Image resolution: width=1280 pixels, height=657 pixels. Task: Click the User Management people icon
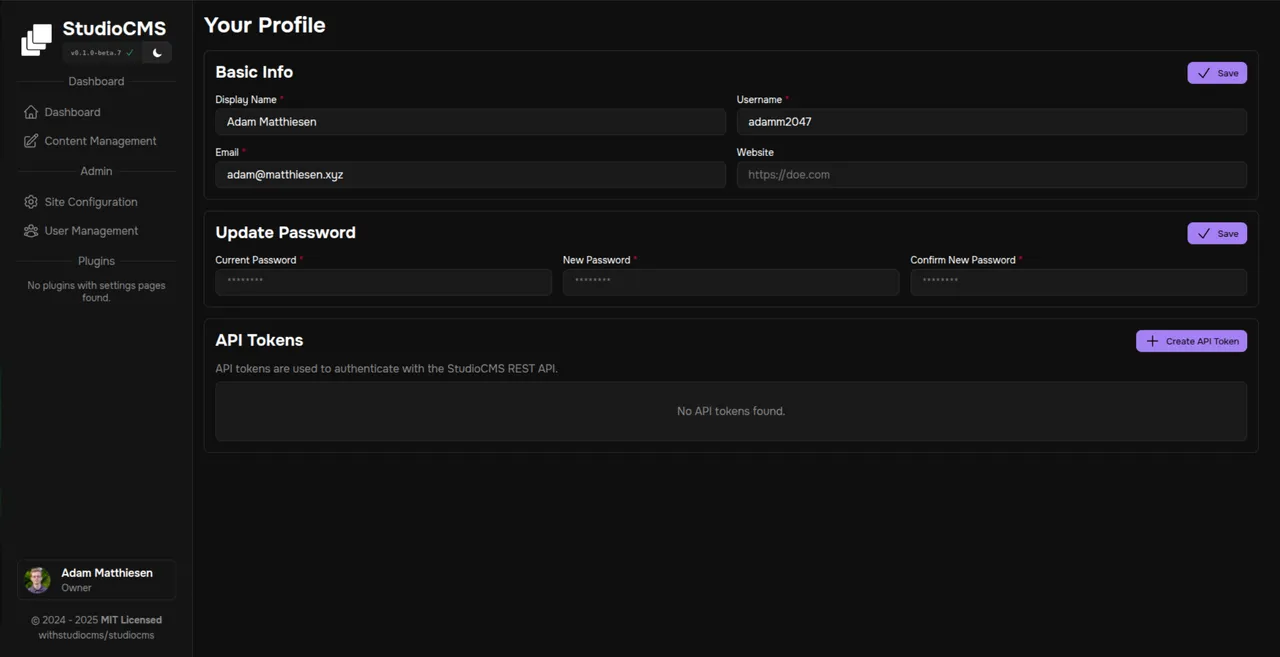[x=29, y=231]
